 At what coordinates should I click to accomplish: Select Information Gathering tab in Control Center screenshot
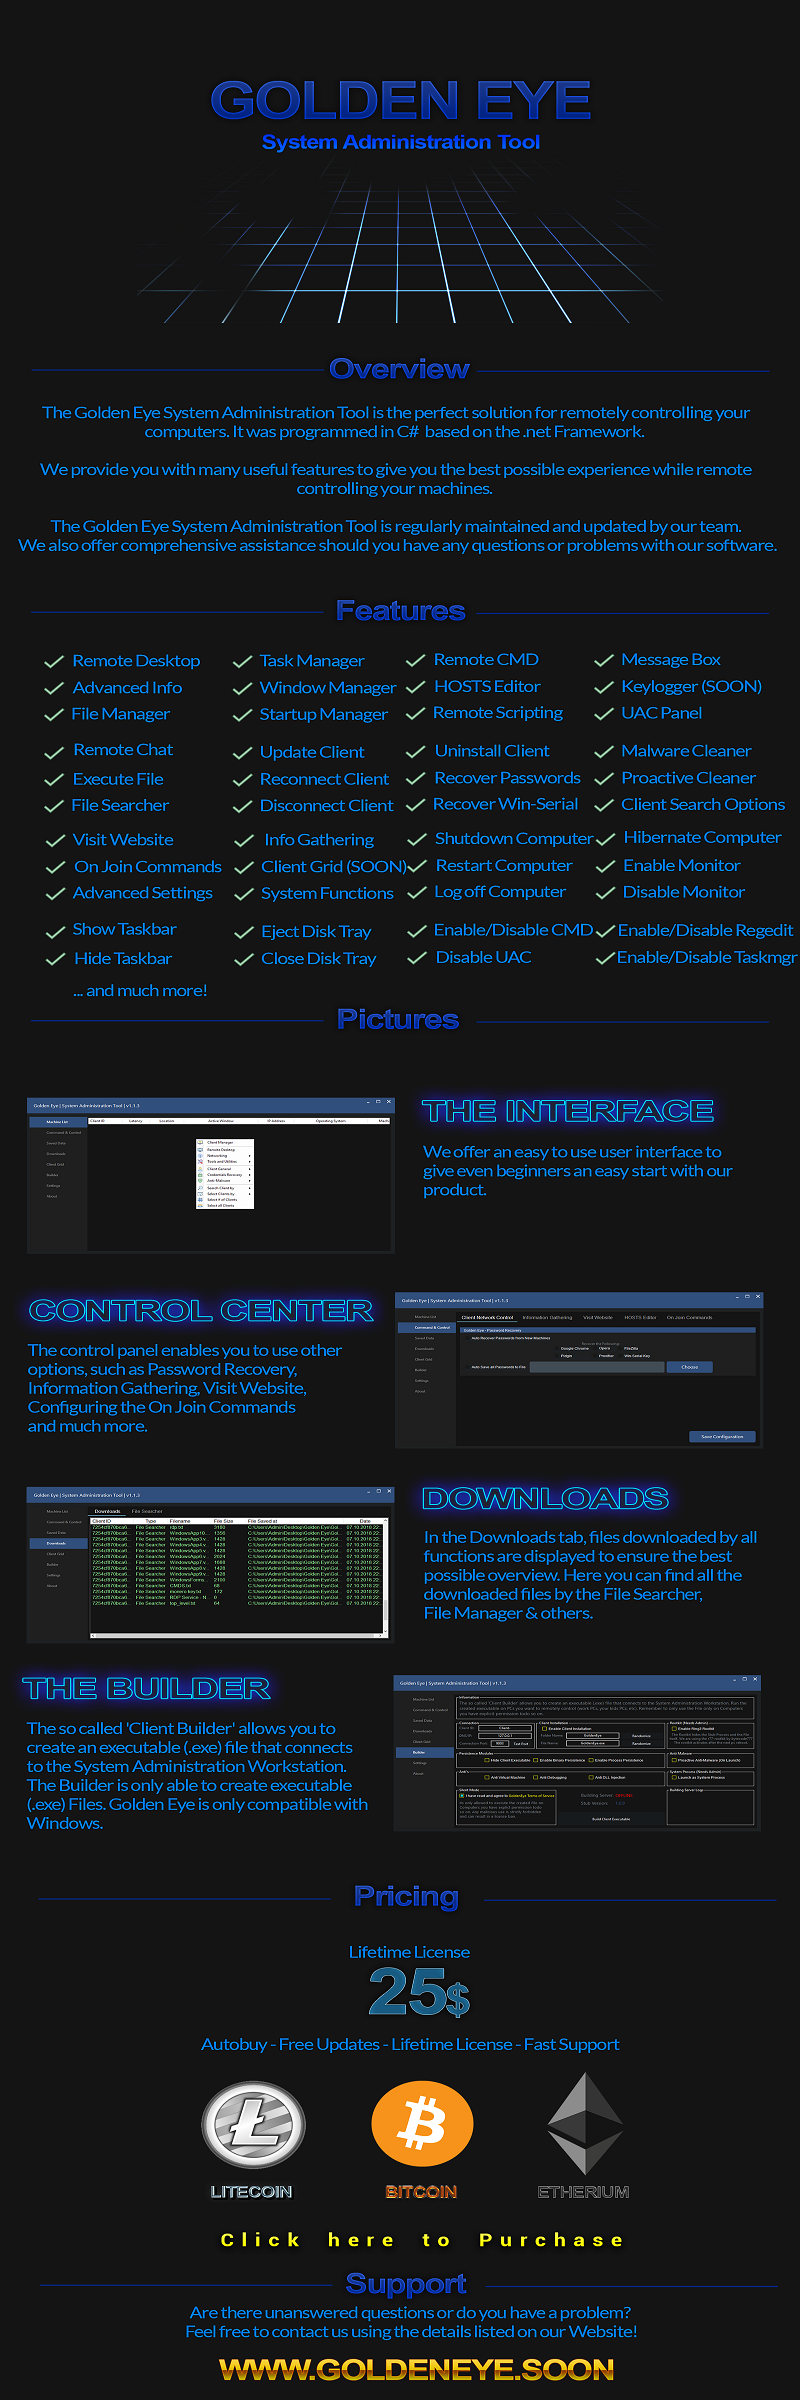(547, 1317)
